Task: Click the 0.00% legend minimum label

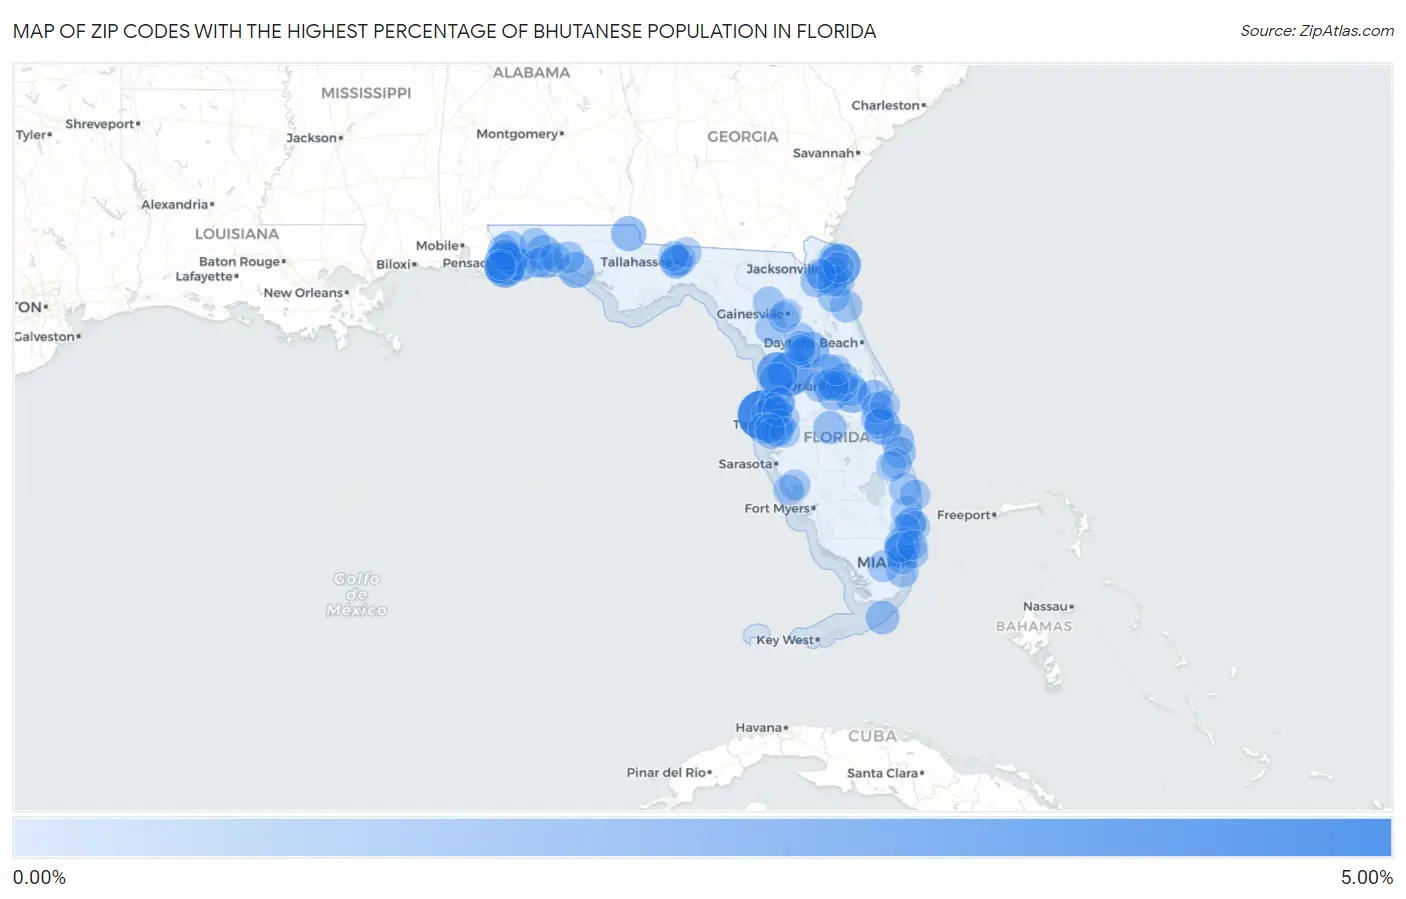Action: tap(39, 878)
